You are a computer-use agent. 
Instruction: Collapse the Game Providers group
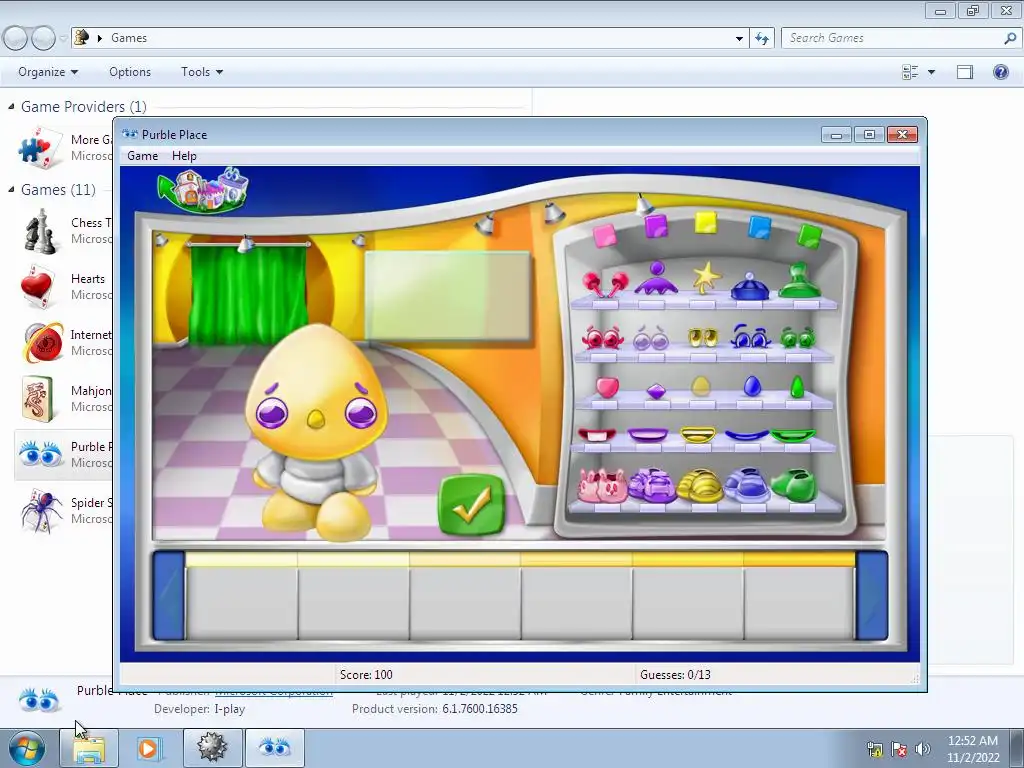coord(11,106)
